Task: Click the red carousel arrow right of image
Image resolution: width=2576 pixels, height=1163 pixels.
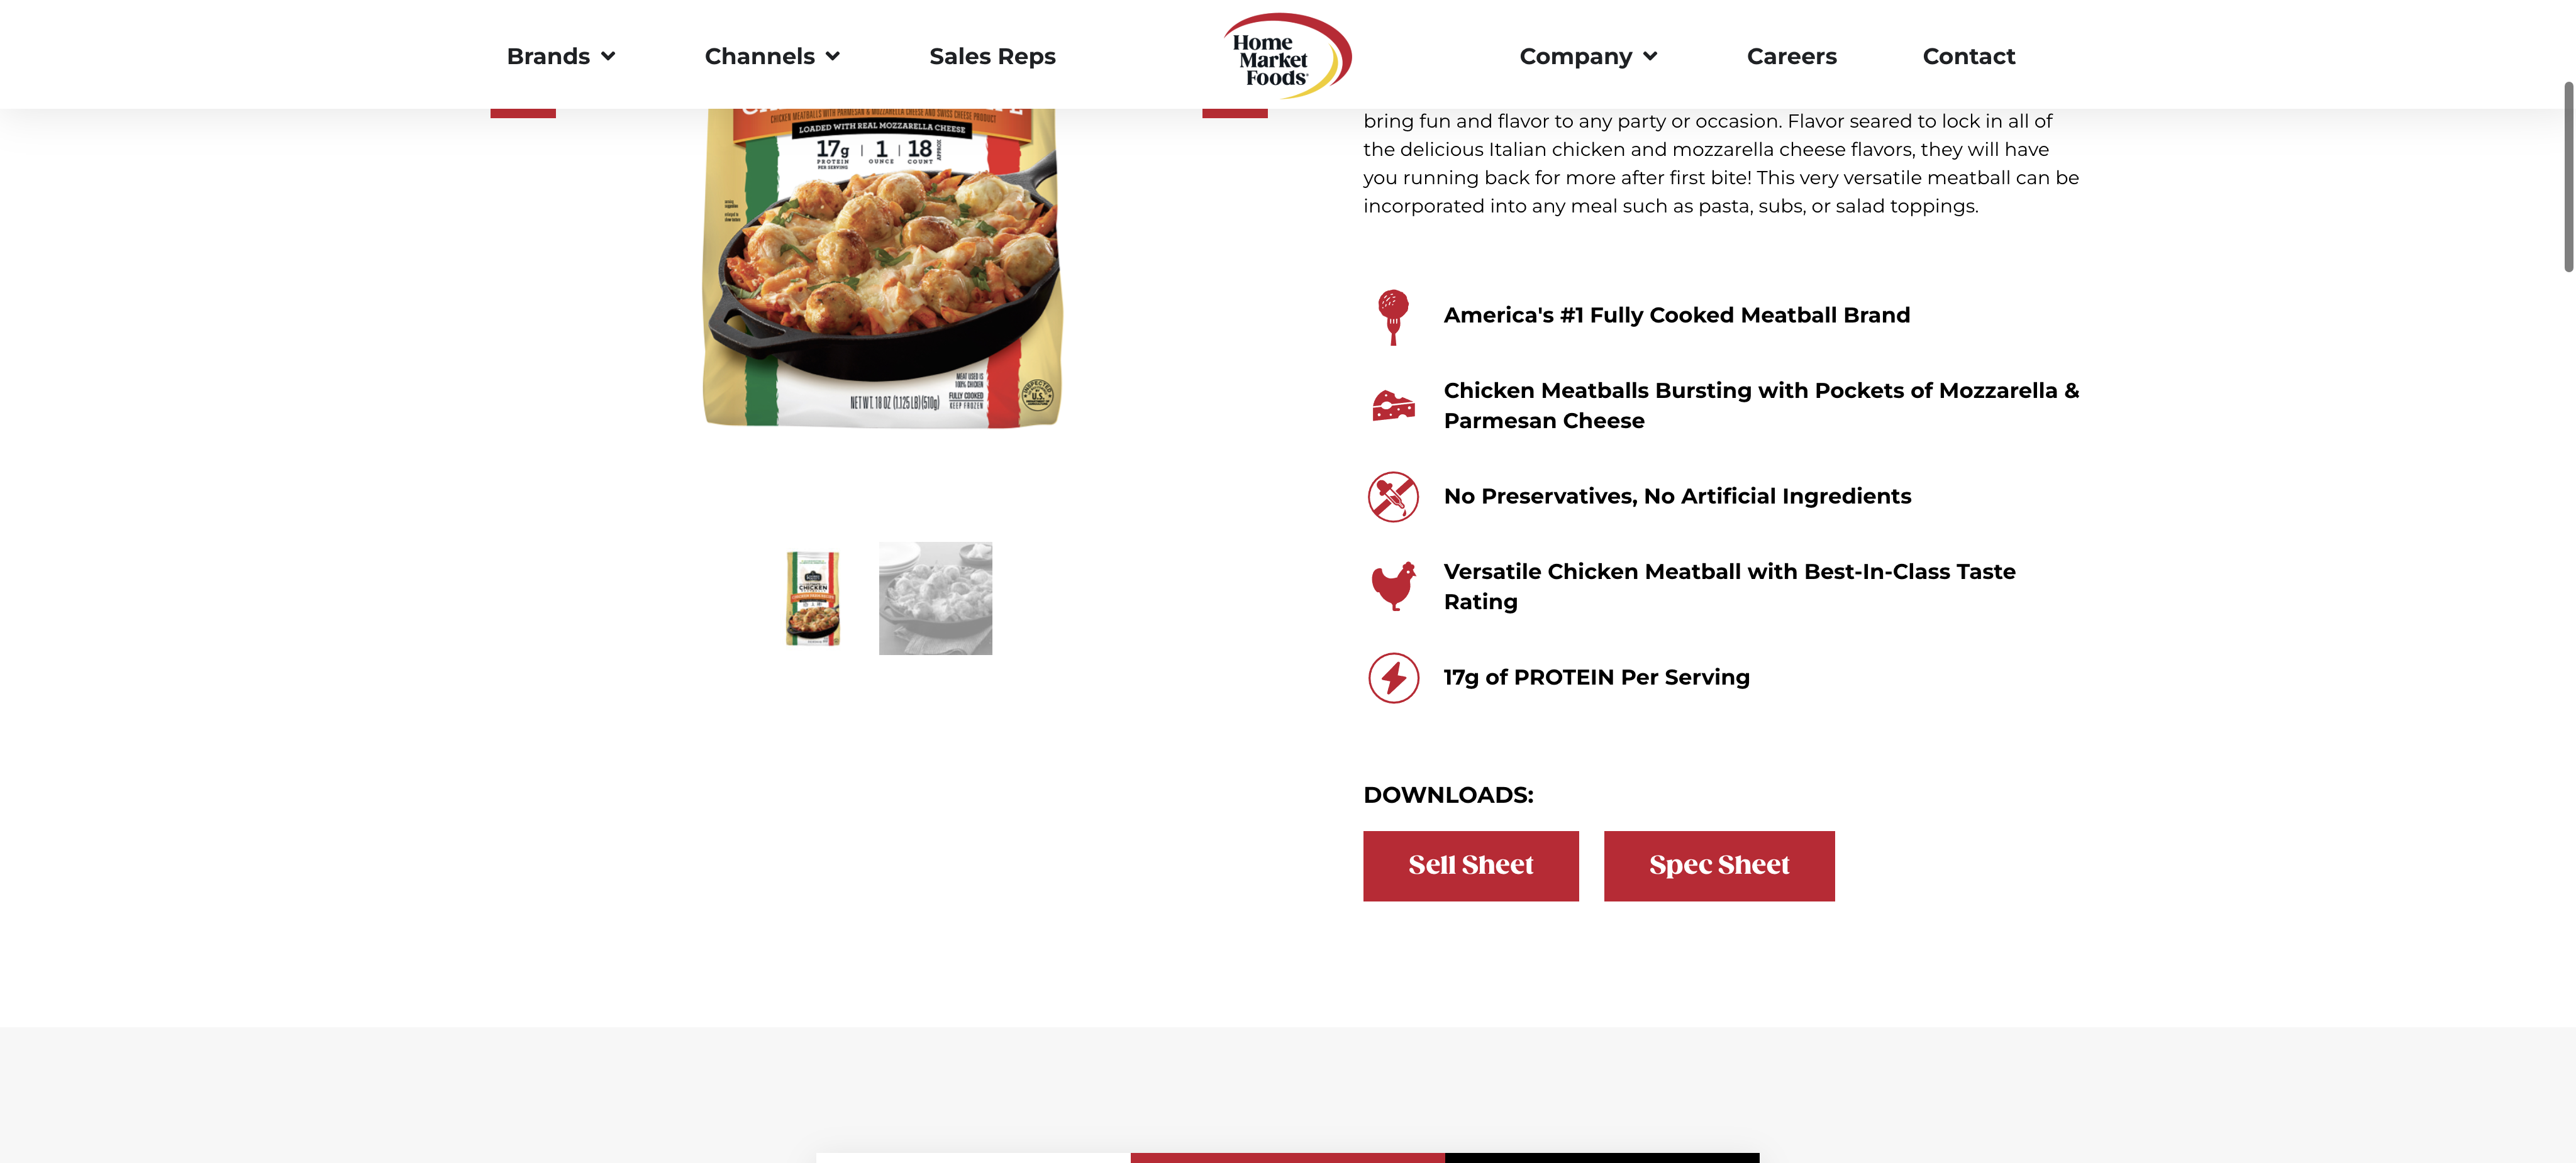Action: (x=1235, y=113)
